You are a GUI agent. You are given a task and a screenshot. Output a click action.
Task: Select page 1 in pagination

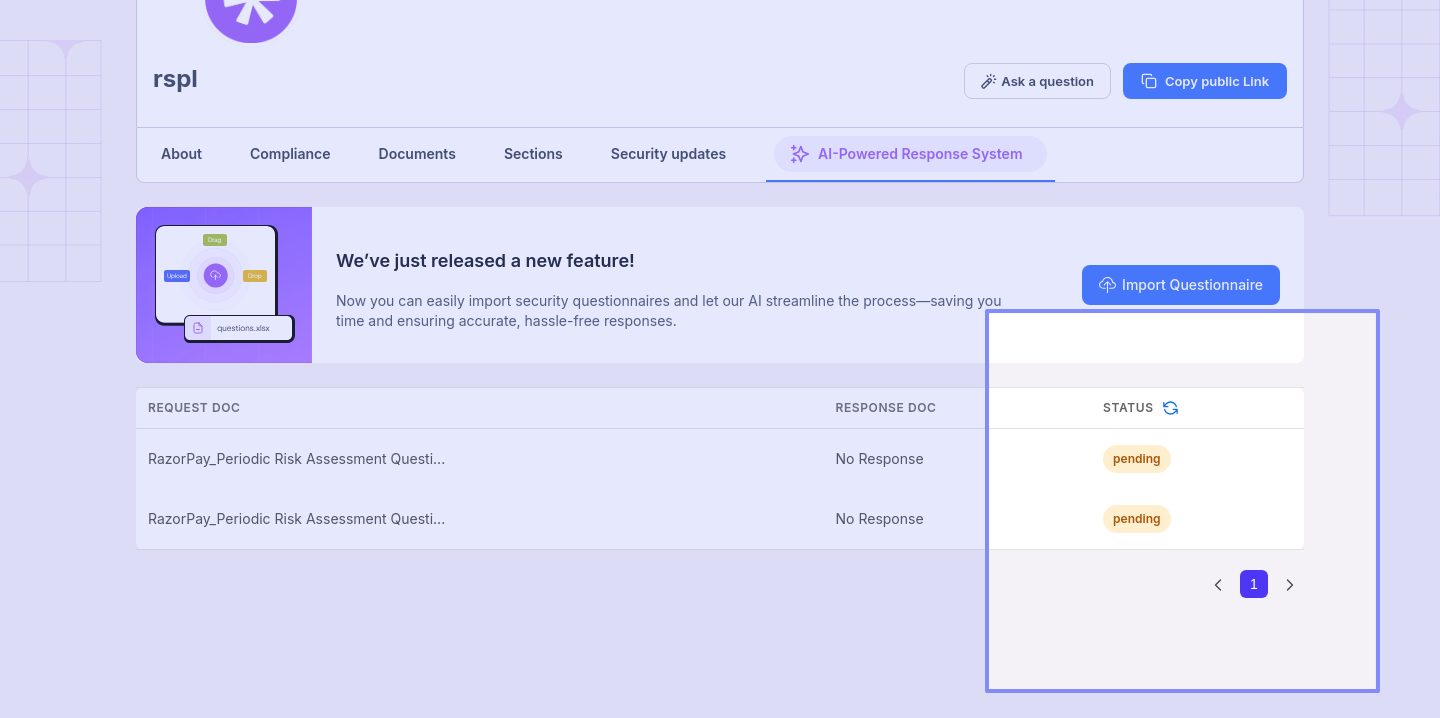pos(1254,584)
